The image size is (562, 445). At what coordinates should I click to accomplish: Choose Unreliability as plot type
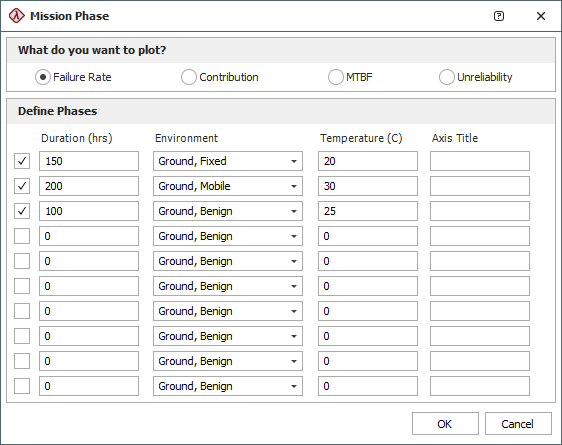tap(447, 77)
